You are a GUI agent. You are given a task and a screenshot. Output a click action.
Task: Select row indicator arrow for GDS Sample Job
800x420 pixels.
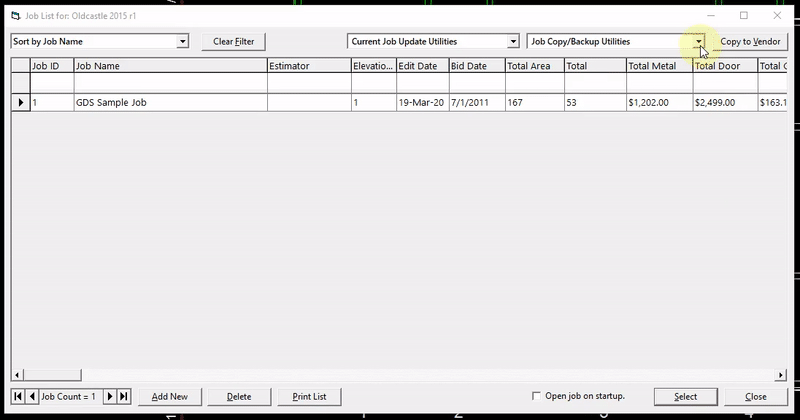[21, 103]
